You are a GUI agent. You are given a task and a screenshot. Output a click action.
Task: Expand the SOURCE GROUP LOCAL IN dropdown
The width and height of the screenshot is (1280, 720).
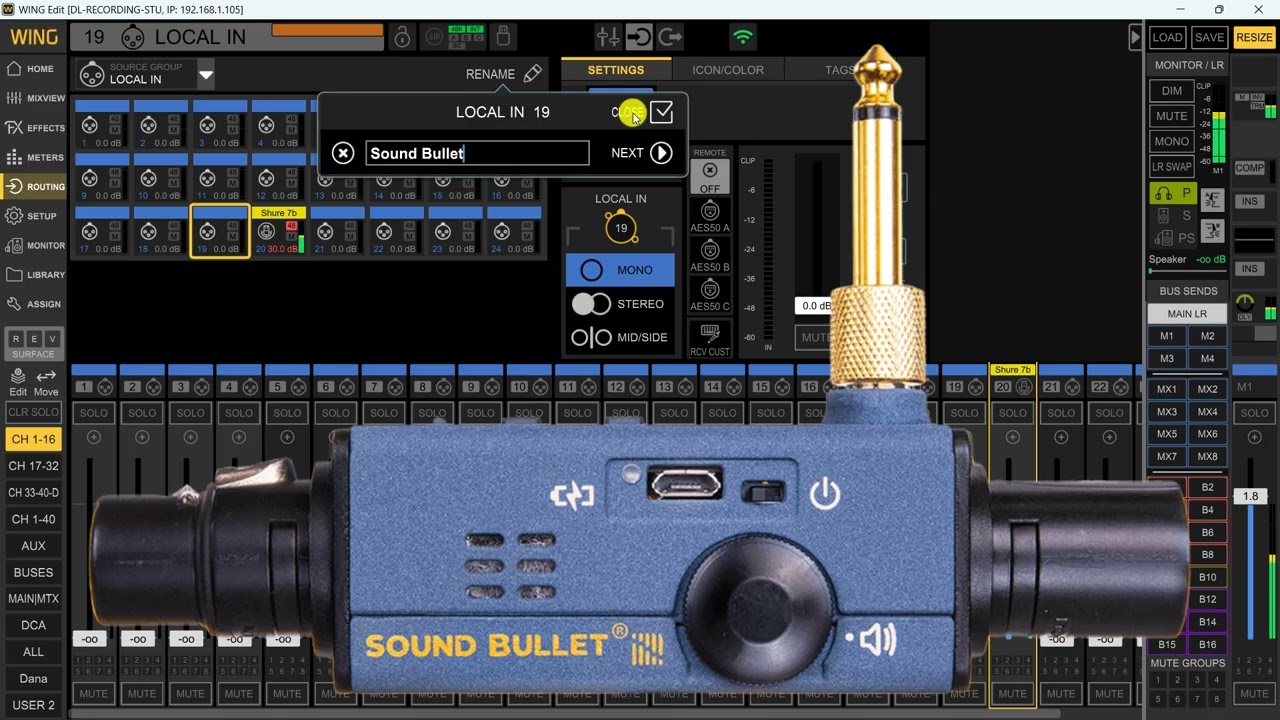point(206,74)
